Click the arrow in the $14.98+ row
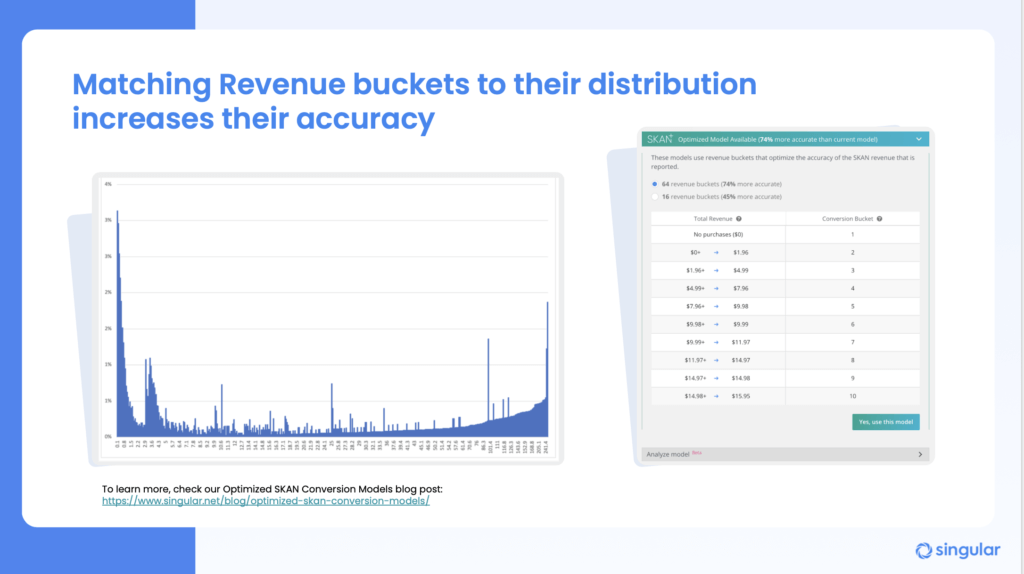 point(716,396)
